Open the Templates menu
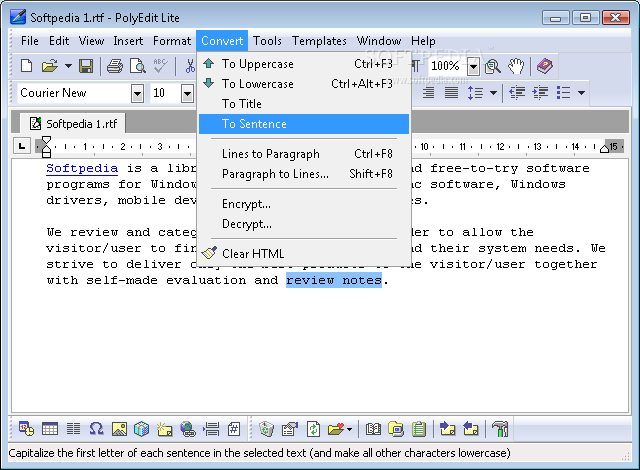640x470 pixels. (x=319, y=41)
